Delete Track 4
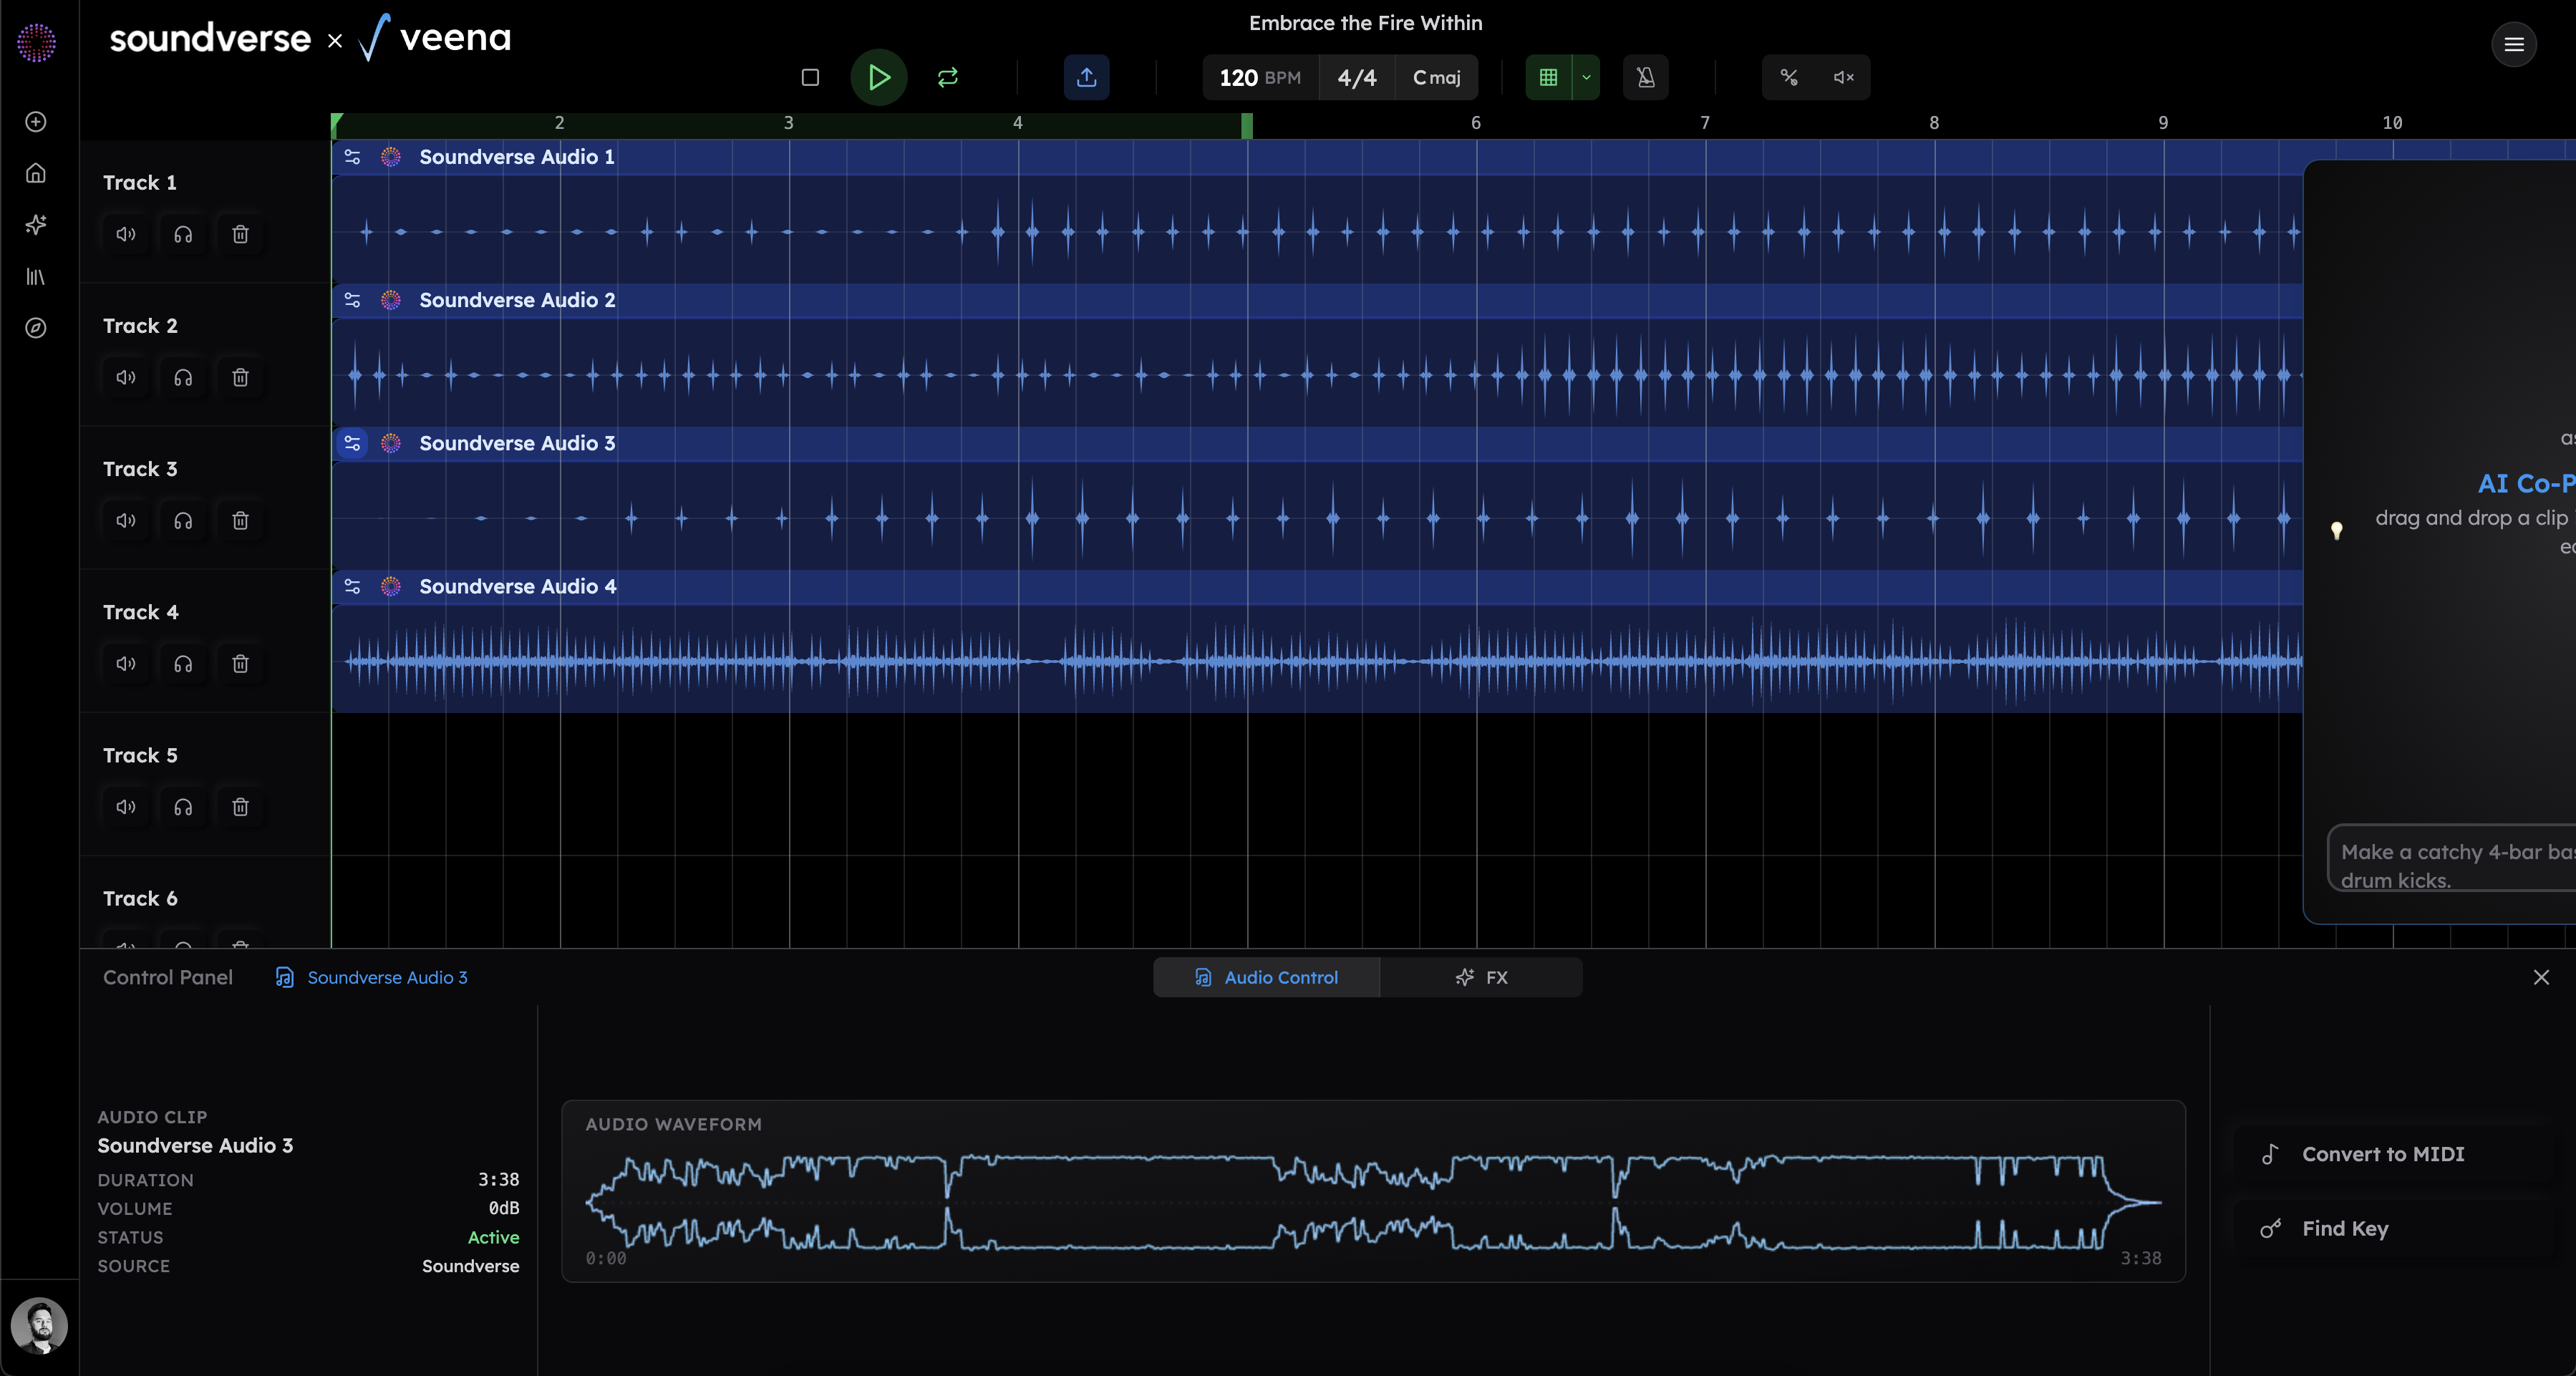Image resolution: width=2576 pixels, height=1376 pixels. pos(240,663)
